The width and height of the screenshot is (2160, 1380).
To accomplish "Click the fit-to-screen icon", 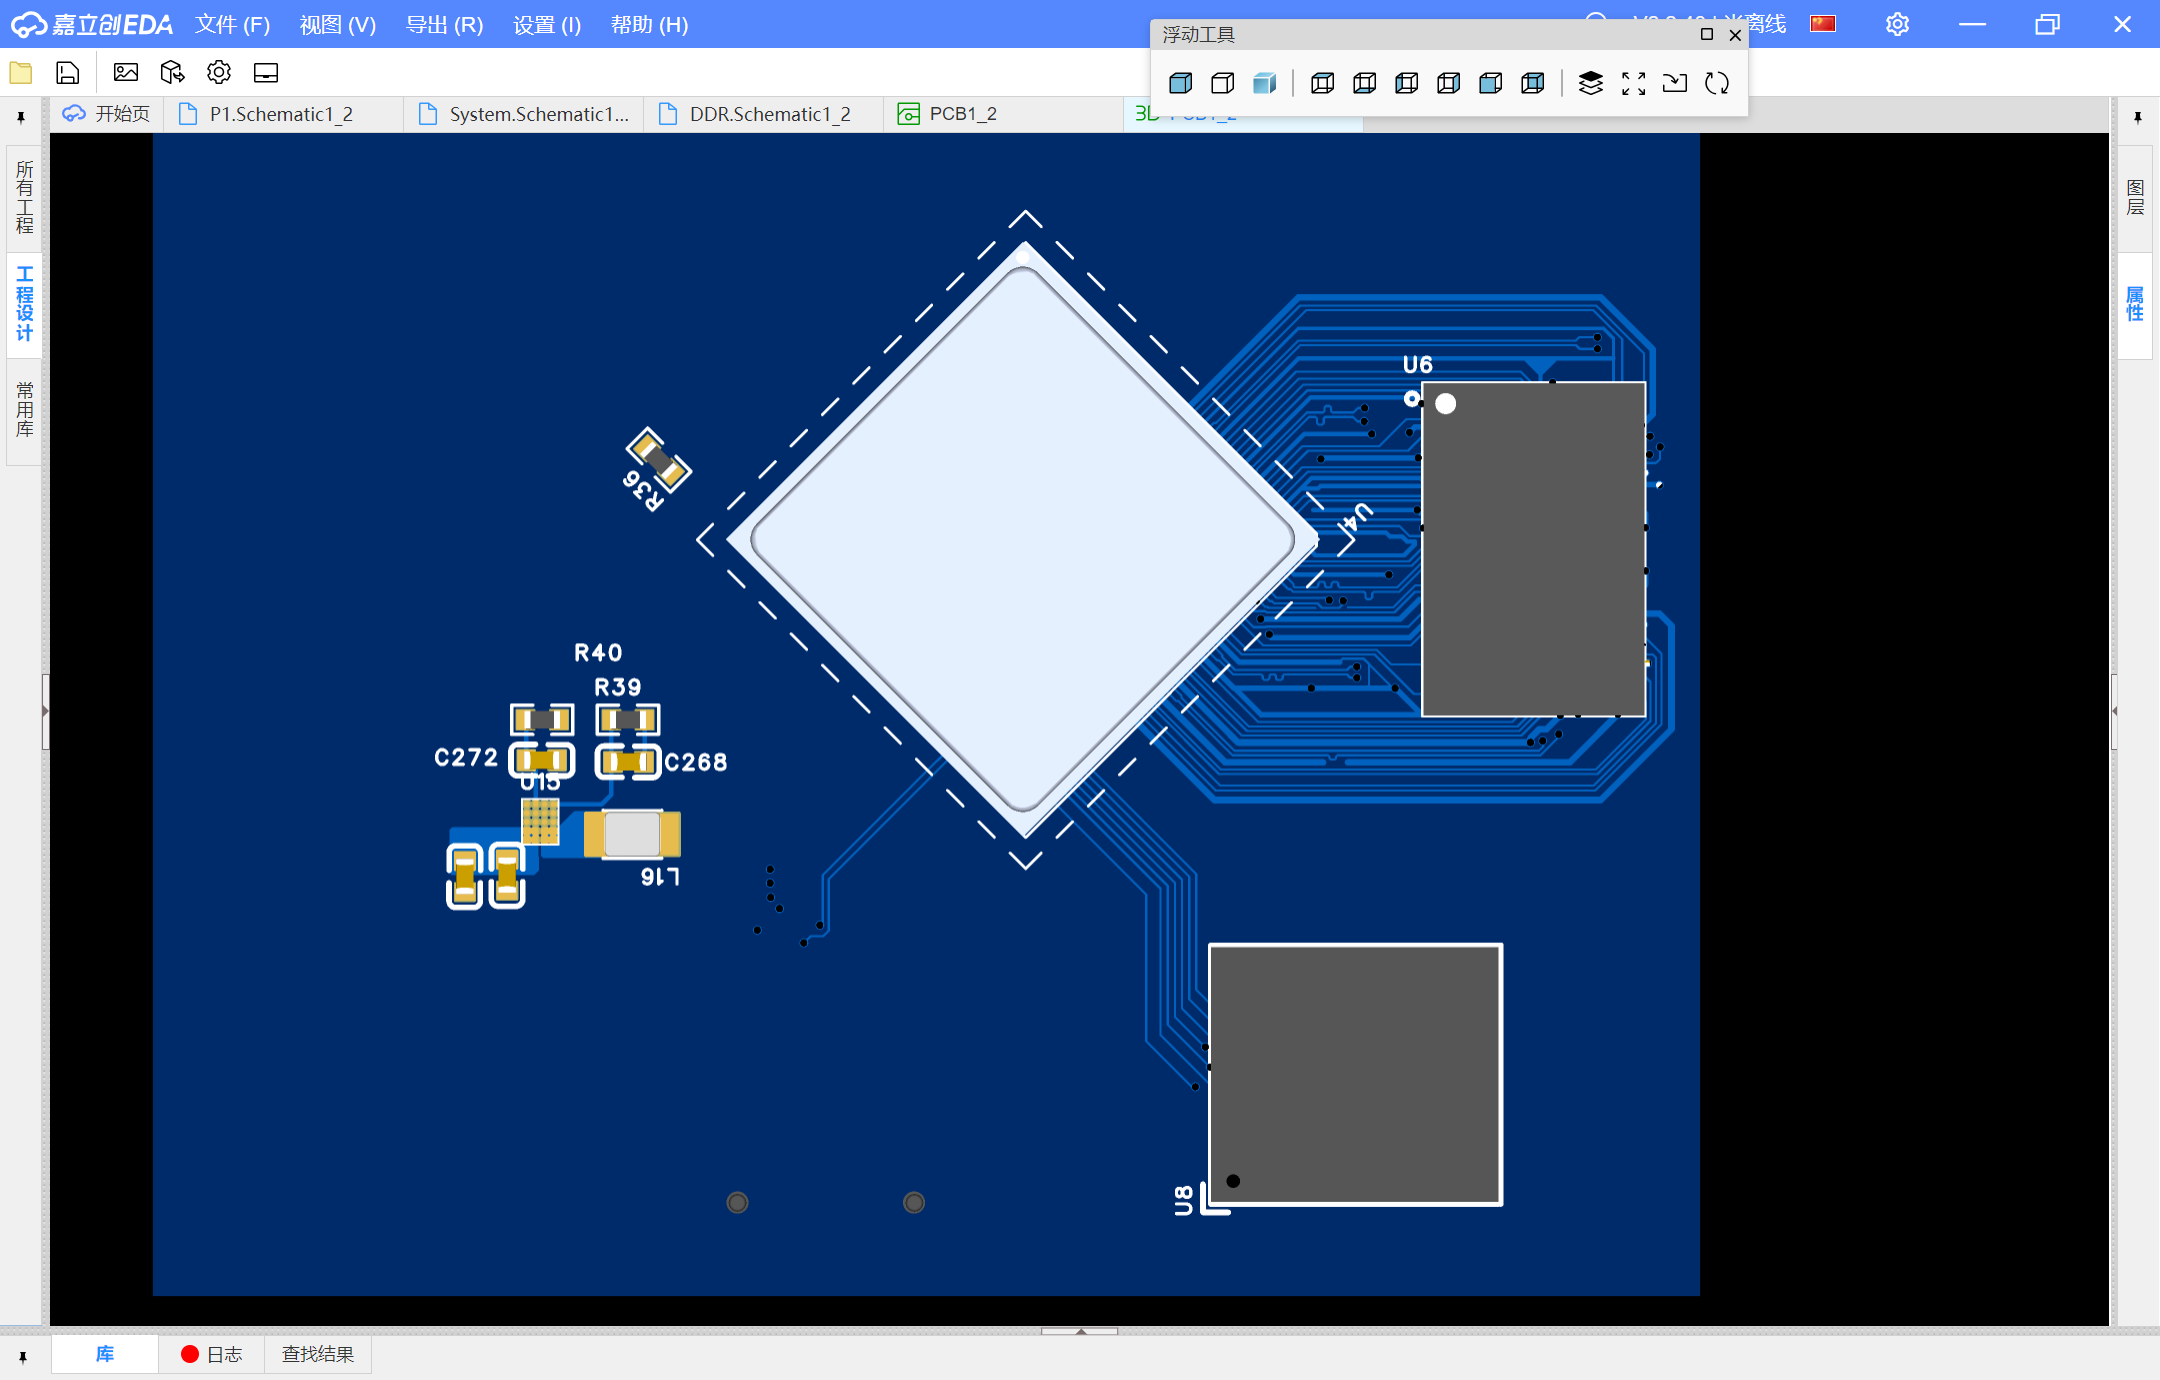I will pyautogui.click(x=1633, y=83).
